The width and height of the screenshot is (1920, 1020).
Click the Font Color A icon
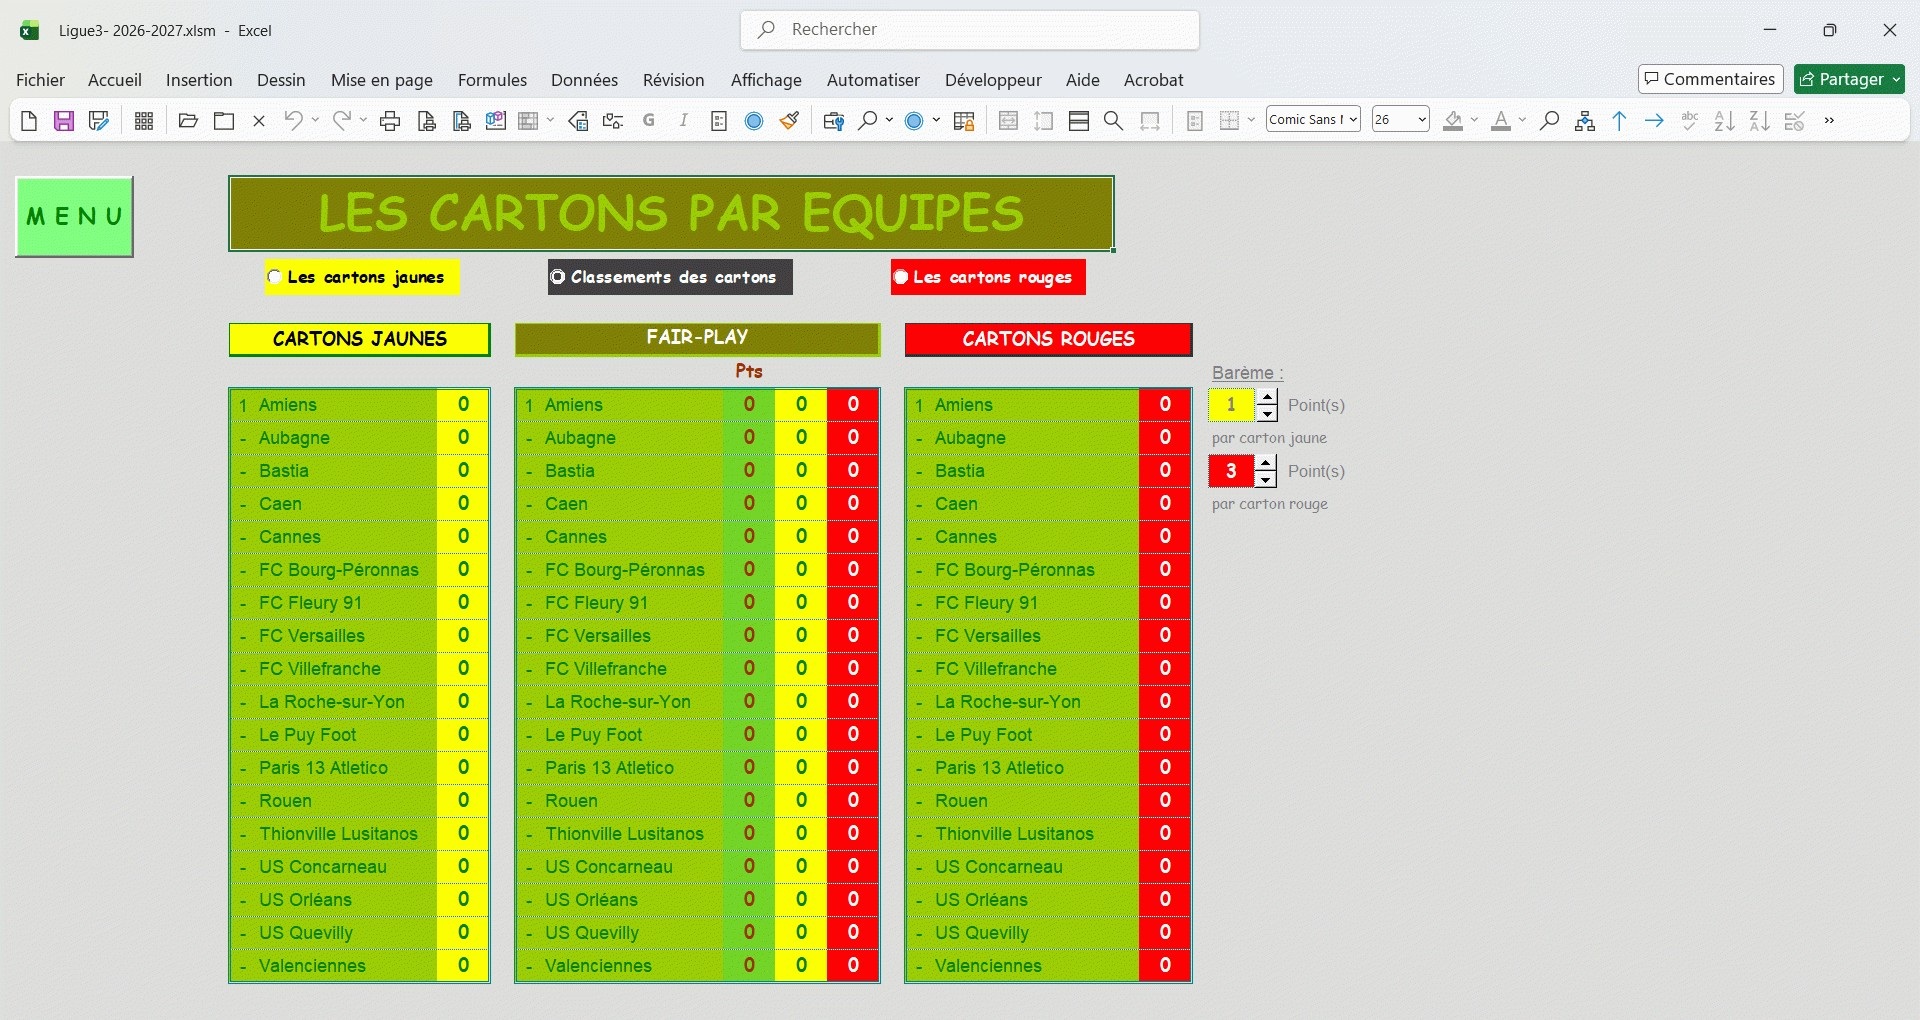[1501, 121]
